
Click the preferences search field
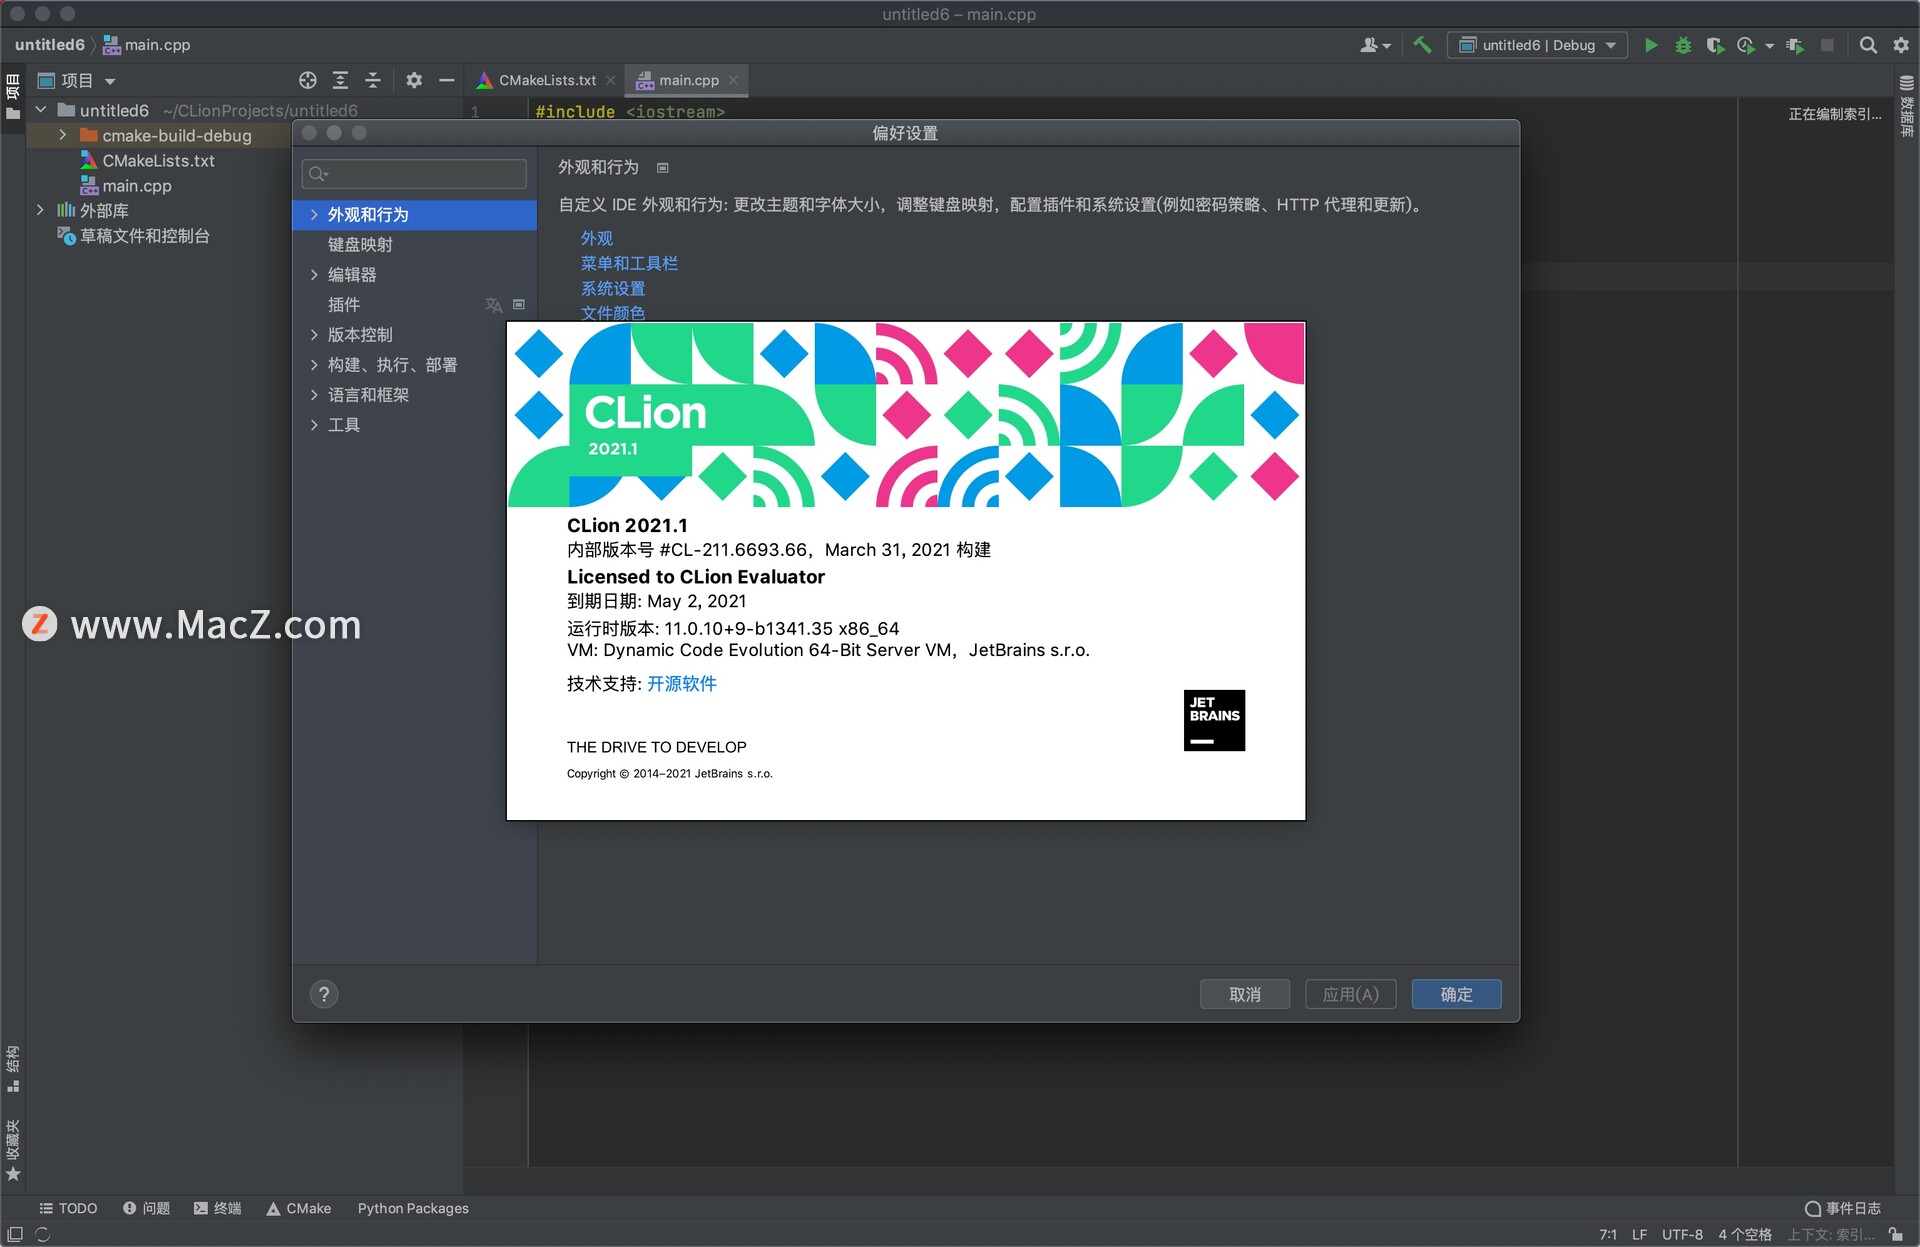(414, 174)
